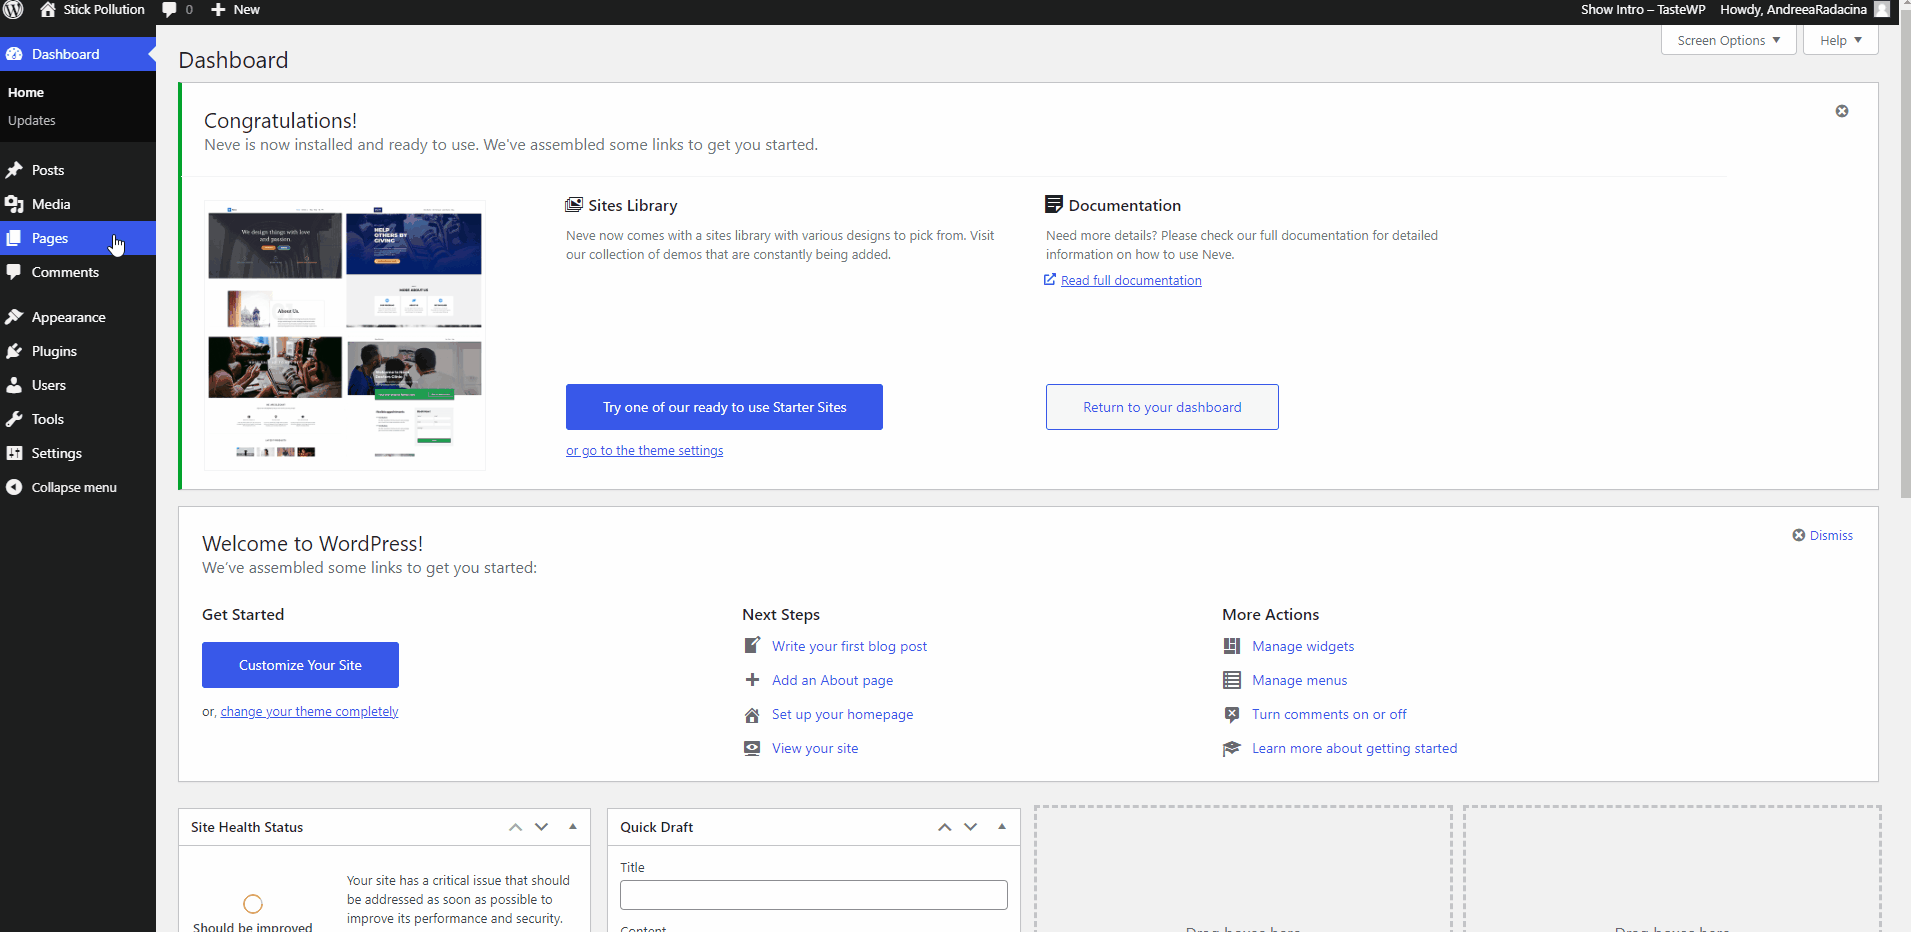Click the widgets icon beside Manage widgets
1911x932 pixels.
point(1232,646)
